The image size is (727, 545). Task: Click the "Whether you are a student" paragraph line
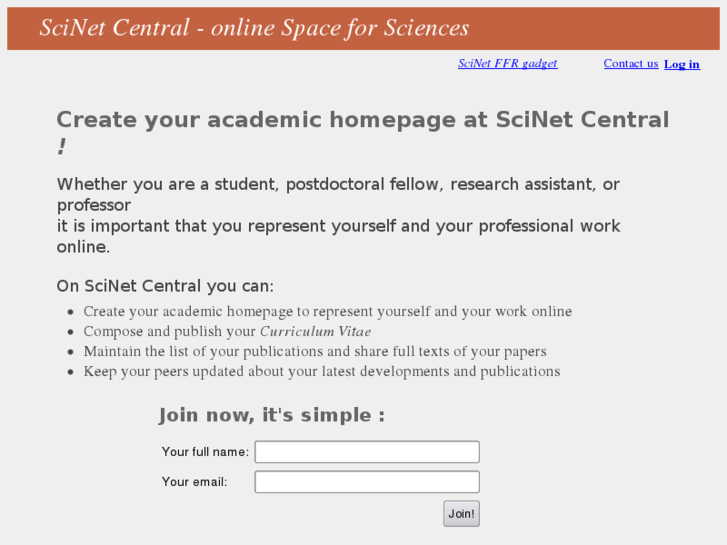338,185
